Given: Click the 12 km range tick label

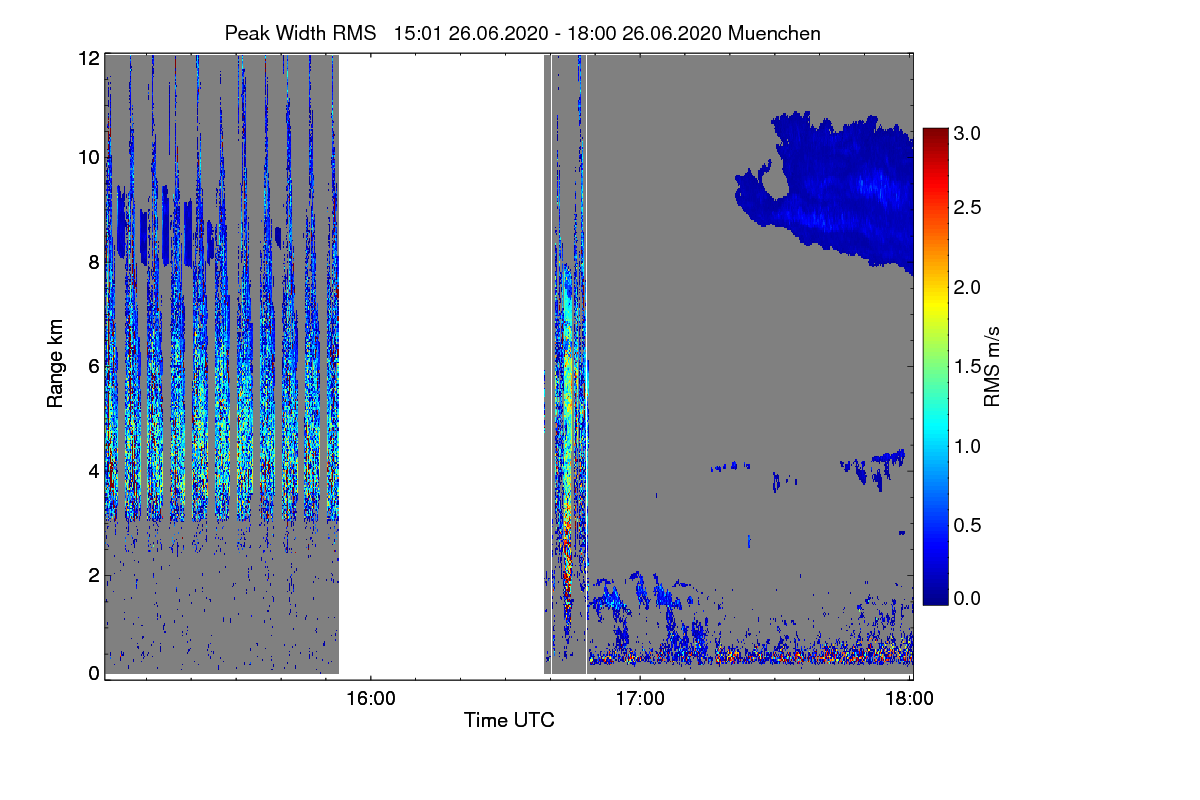Looking at the screenshot, I should click(89, 58).
